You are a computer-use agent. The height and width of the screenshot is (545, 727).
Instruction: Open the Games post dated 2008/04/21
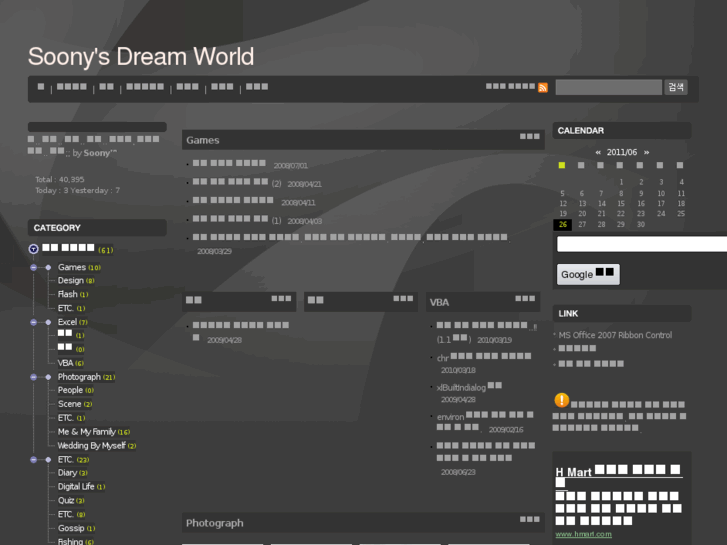point(230,181)
